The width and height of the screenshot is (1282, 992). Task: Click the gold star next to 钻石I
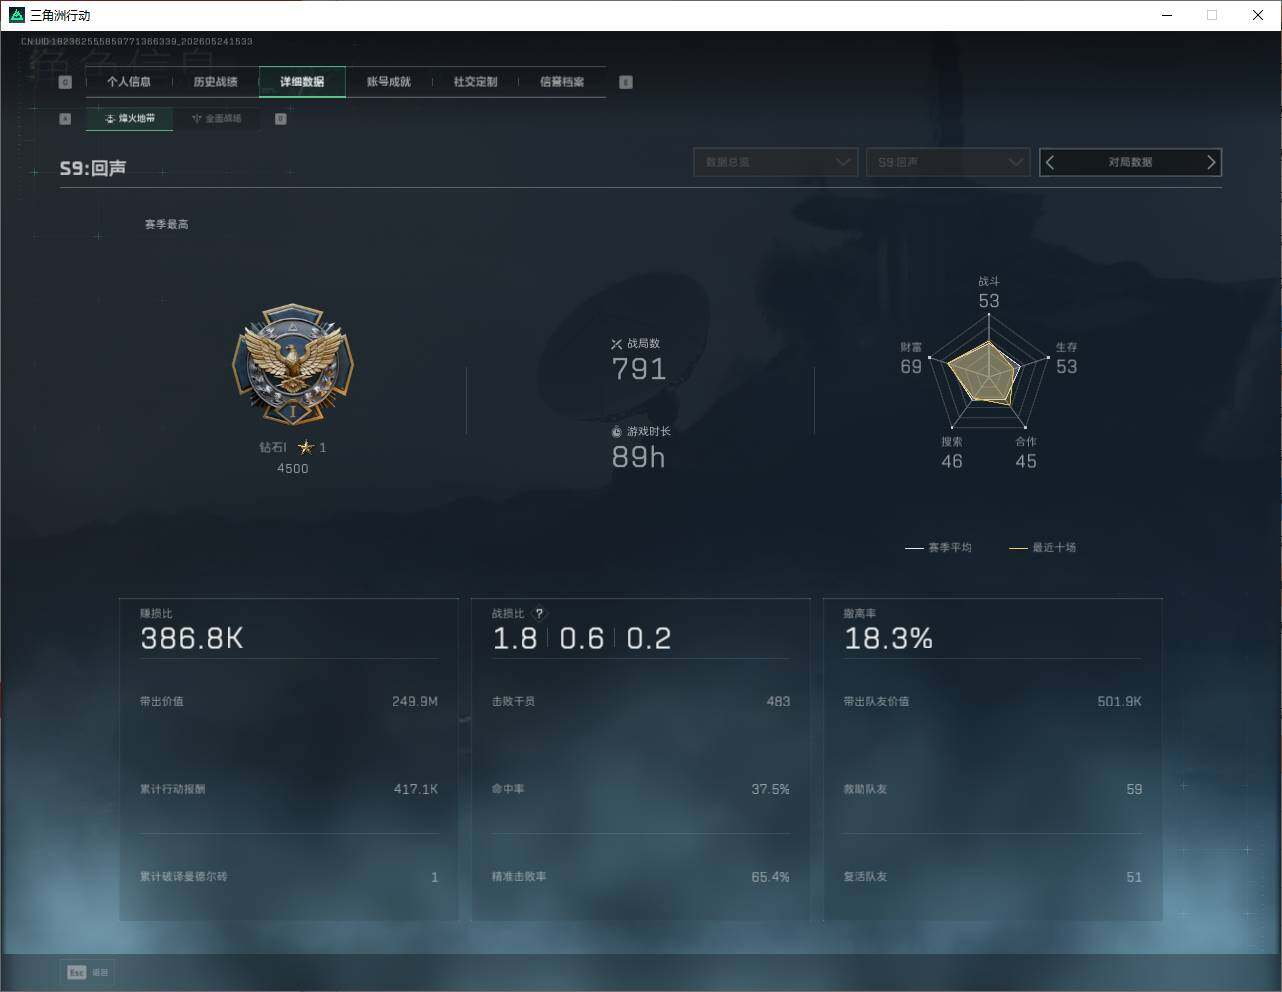point(306,447)
